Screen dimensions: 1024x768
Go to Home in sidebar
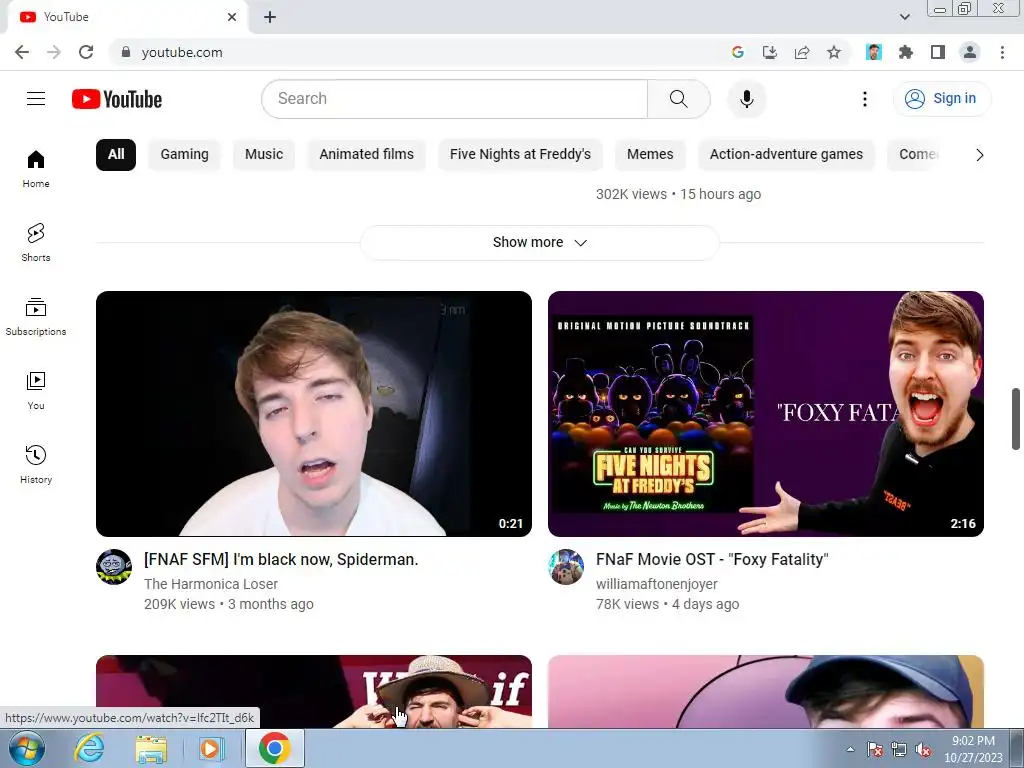36,169
